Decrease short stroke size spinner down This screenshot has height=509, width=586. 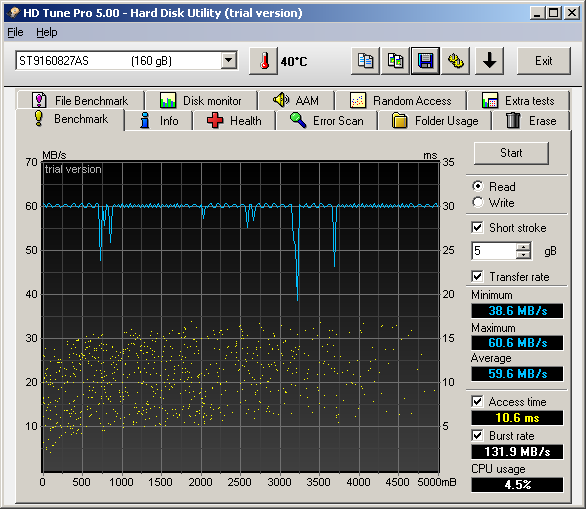coord(523,255)
